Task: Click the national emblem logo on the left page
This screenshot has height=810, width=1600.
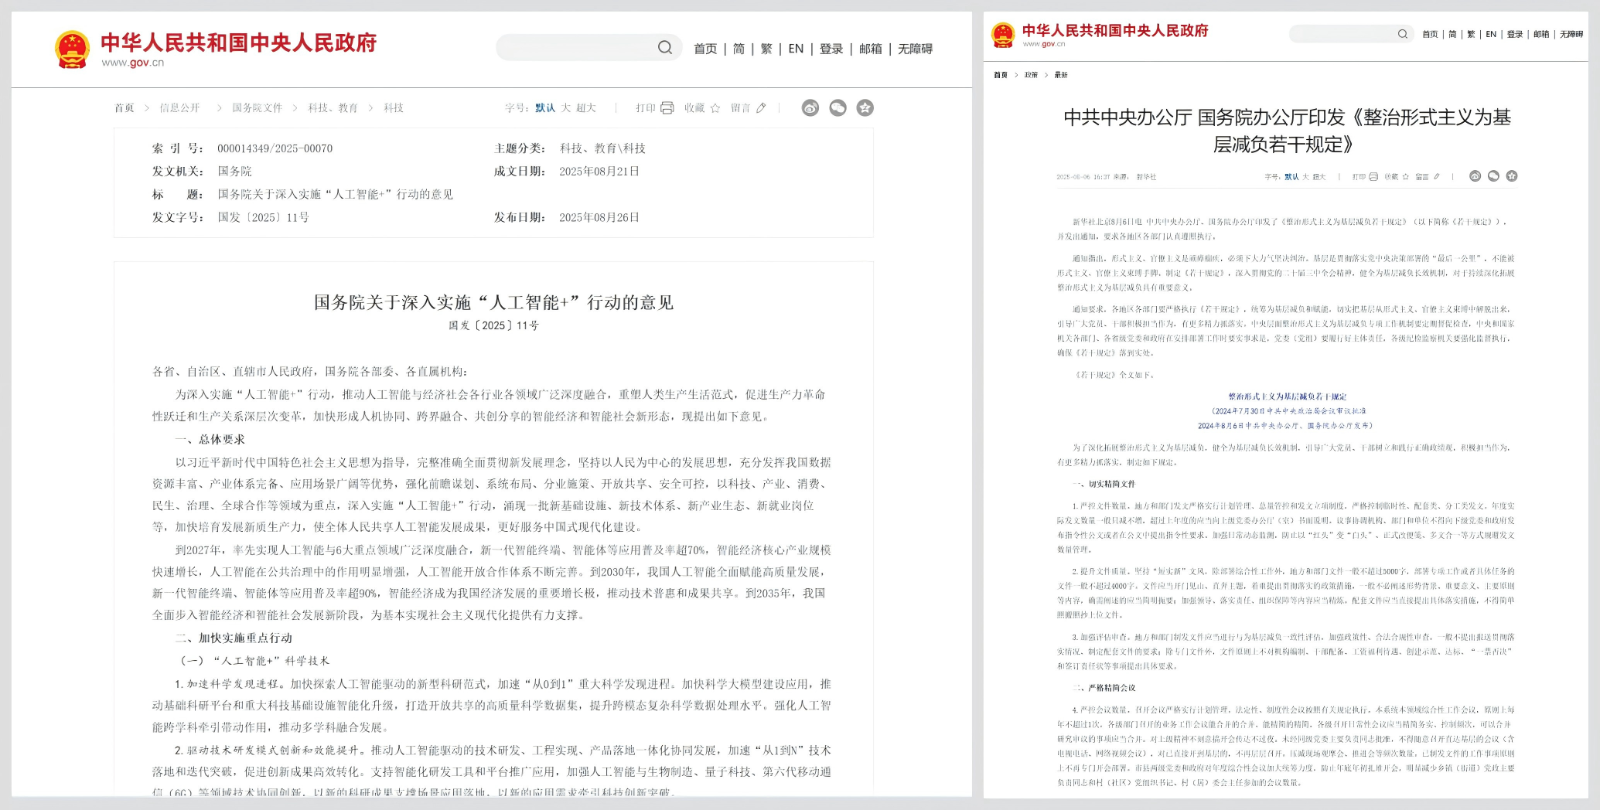Action: [72, 49]
